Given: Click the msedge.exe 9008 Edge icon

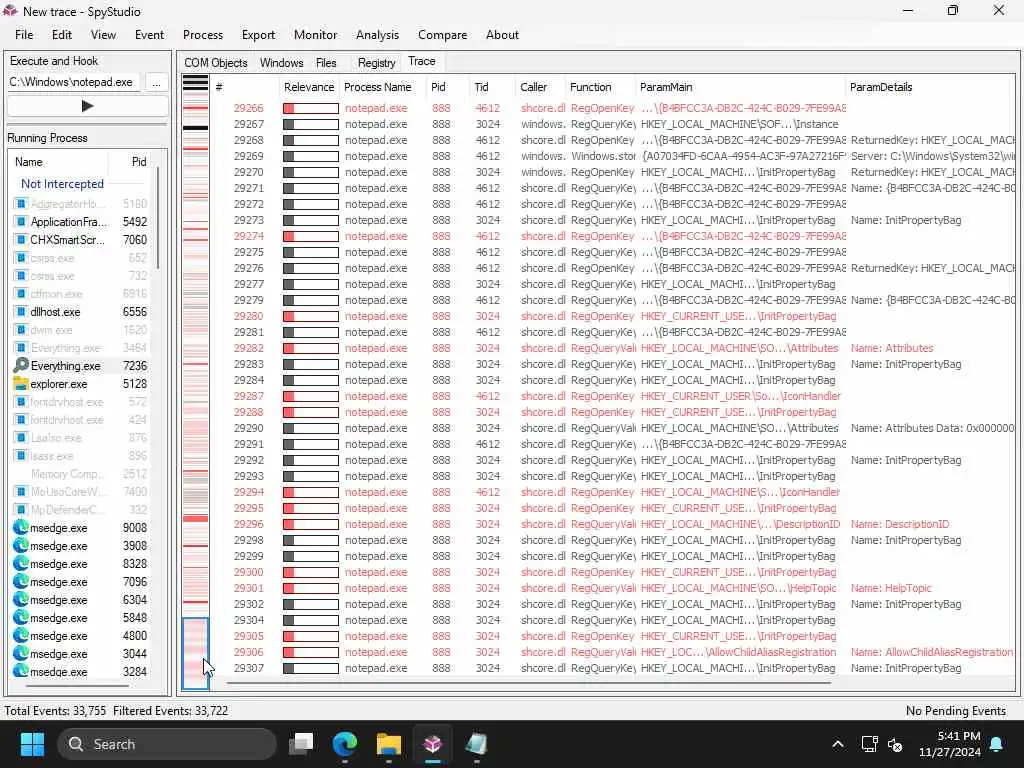Looking at the screenshot, I should coord(21,528).
